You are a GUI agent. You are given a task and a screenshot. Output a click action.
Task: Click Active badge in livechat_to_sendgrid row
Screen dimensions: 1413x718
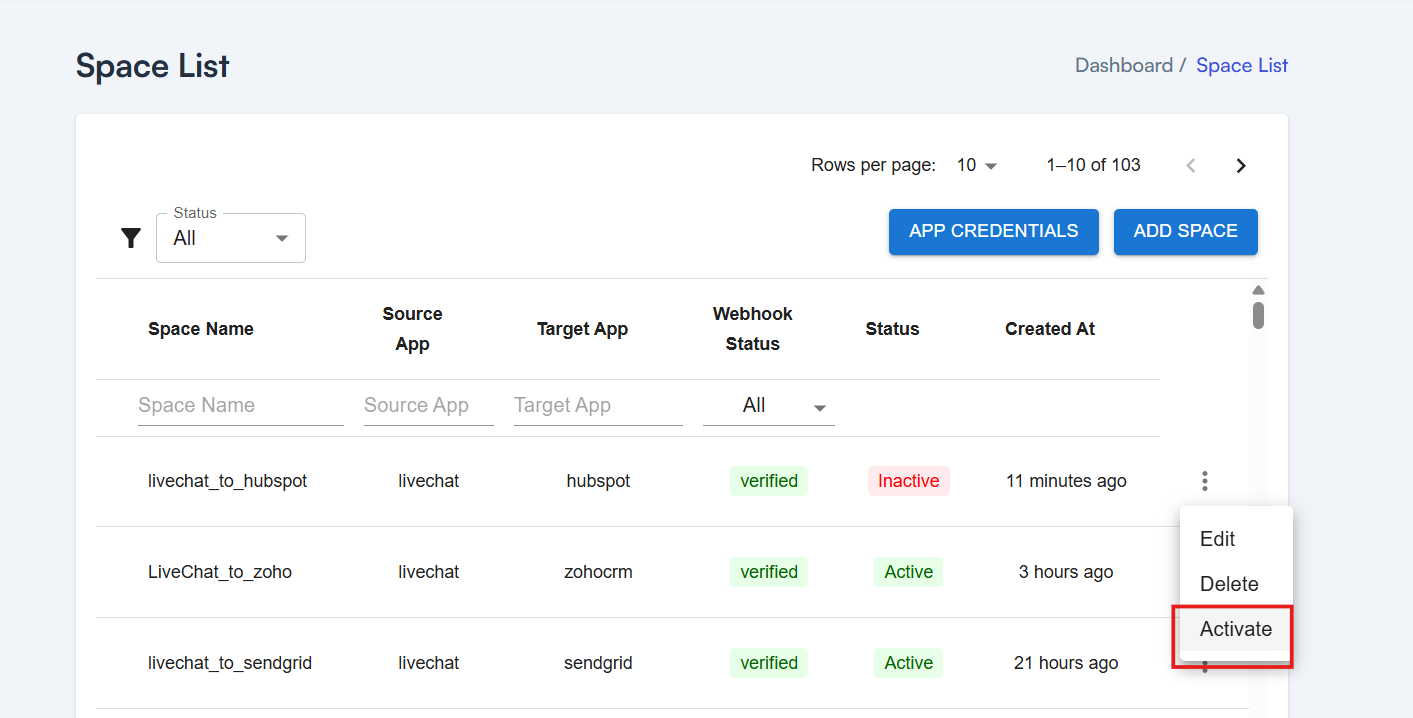[x=909, y=663]
